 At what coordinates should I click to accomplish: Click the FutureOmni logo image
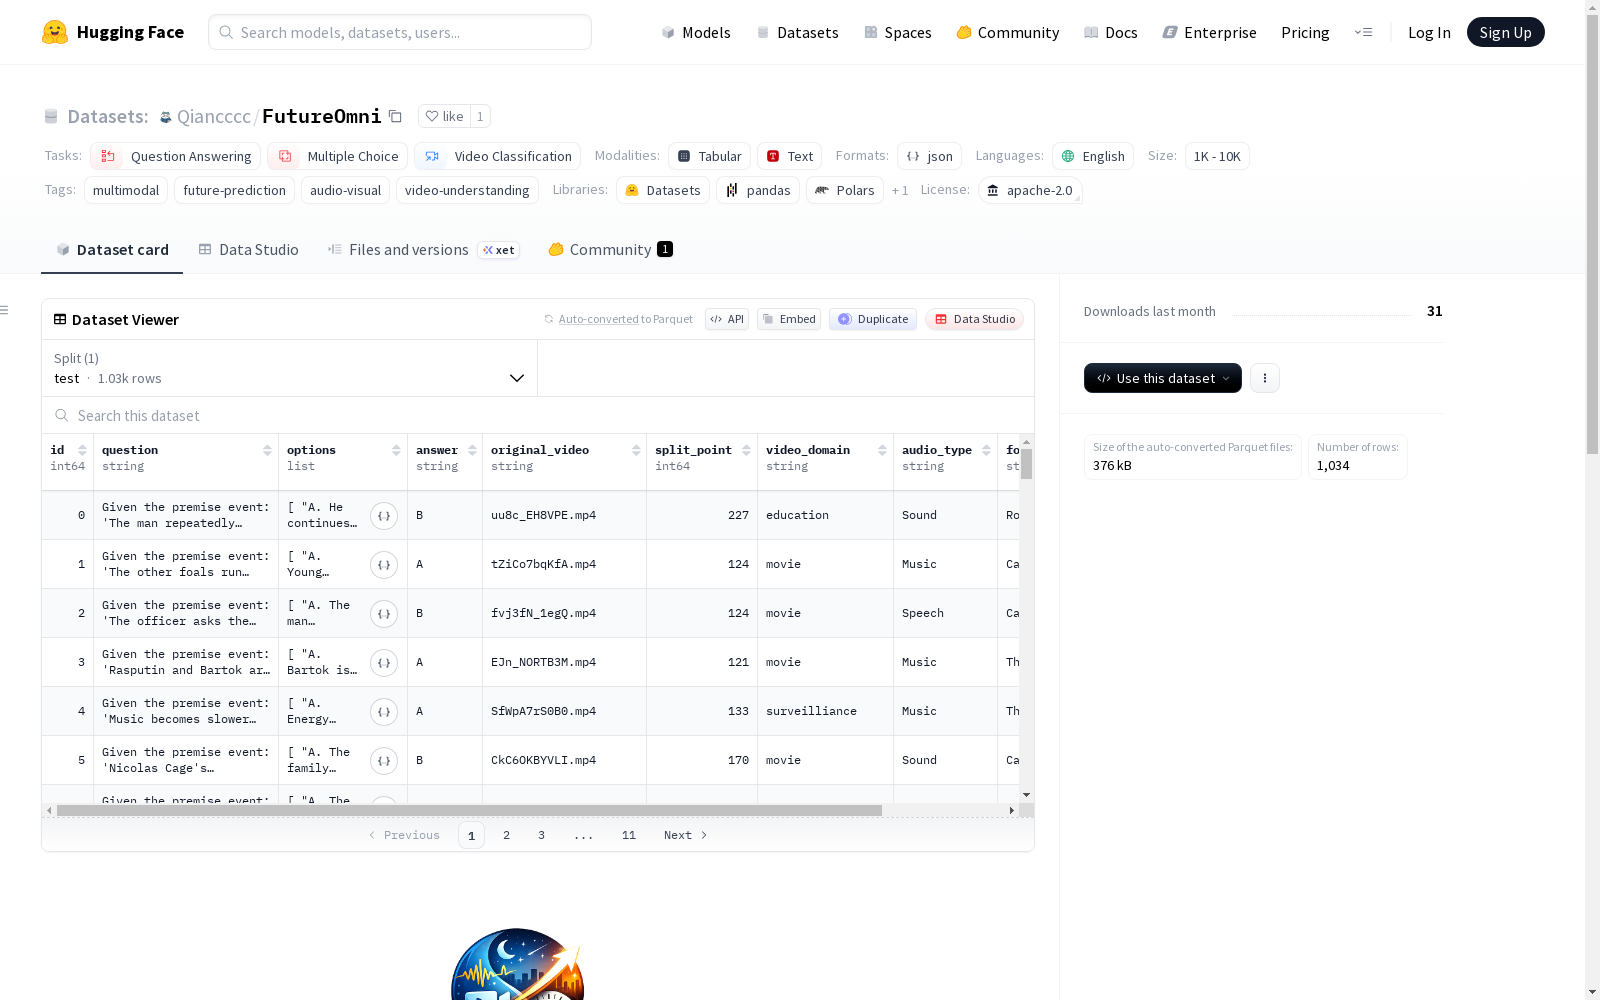click(x=517, y=964)
